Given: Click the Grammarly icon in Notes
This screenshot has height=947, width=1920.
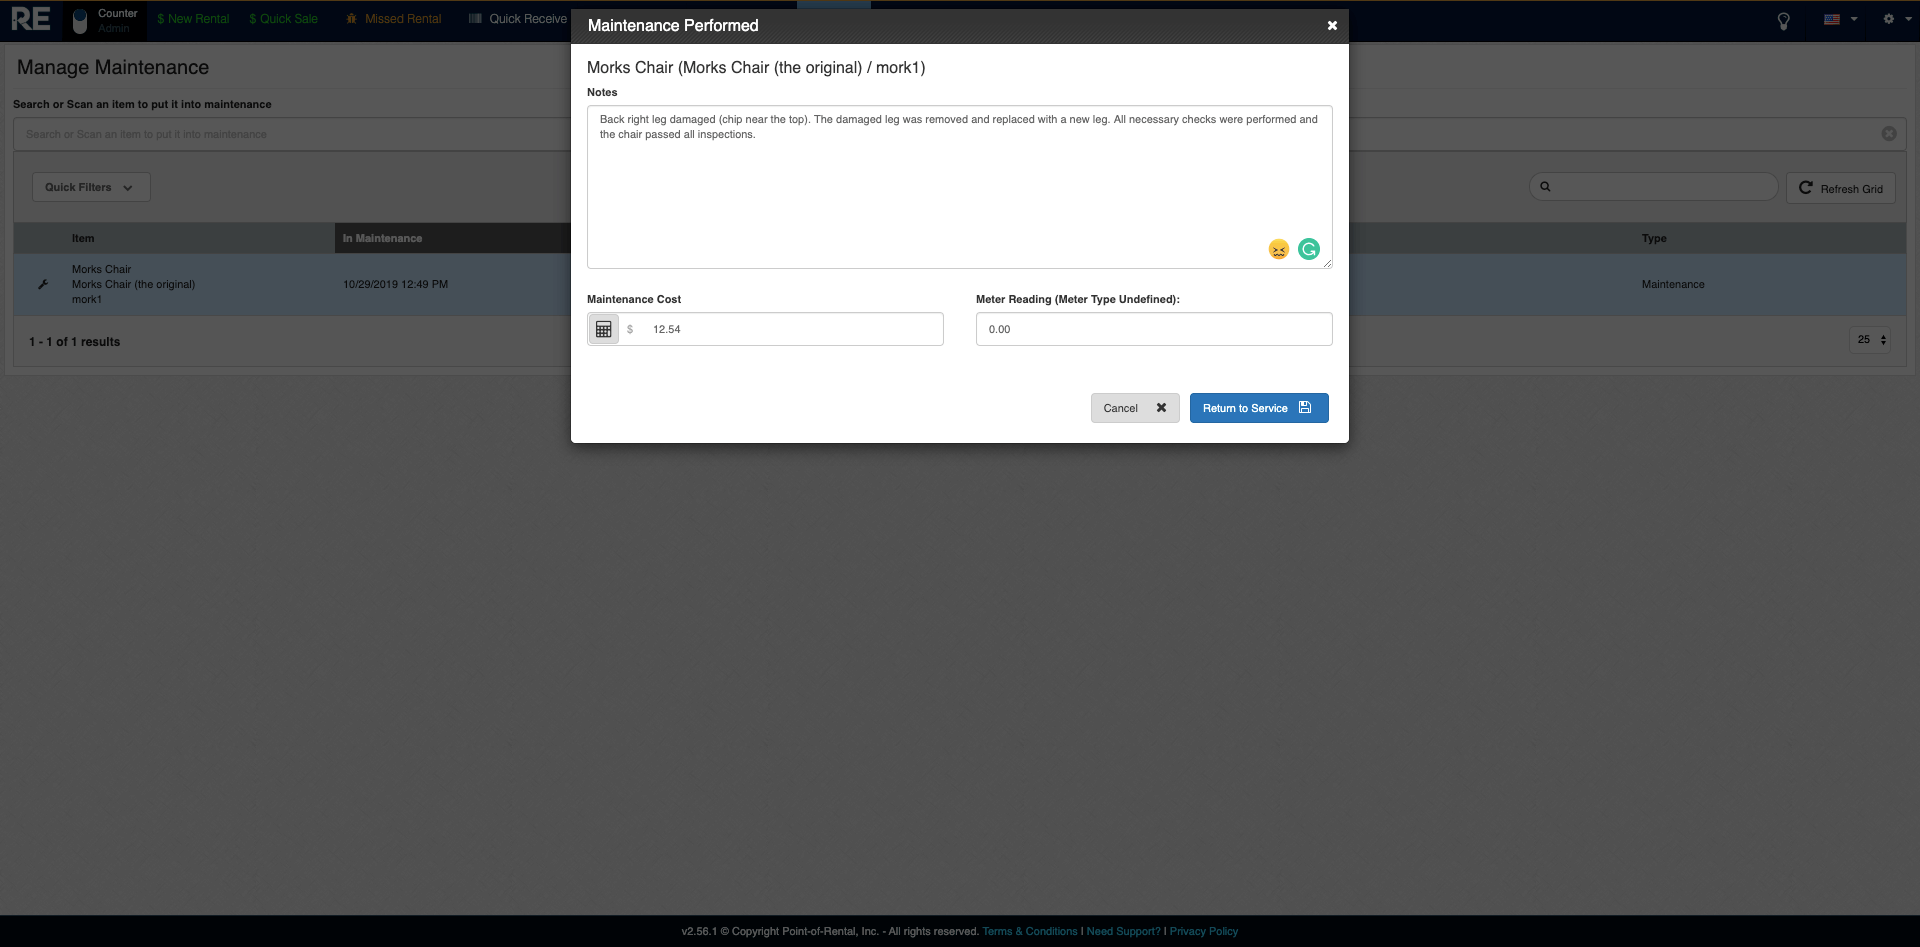Looking at the screenshot, I should coord(1308,249).
